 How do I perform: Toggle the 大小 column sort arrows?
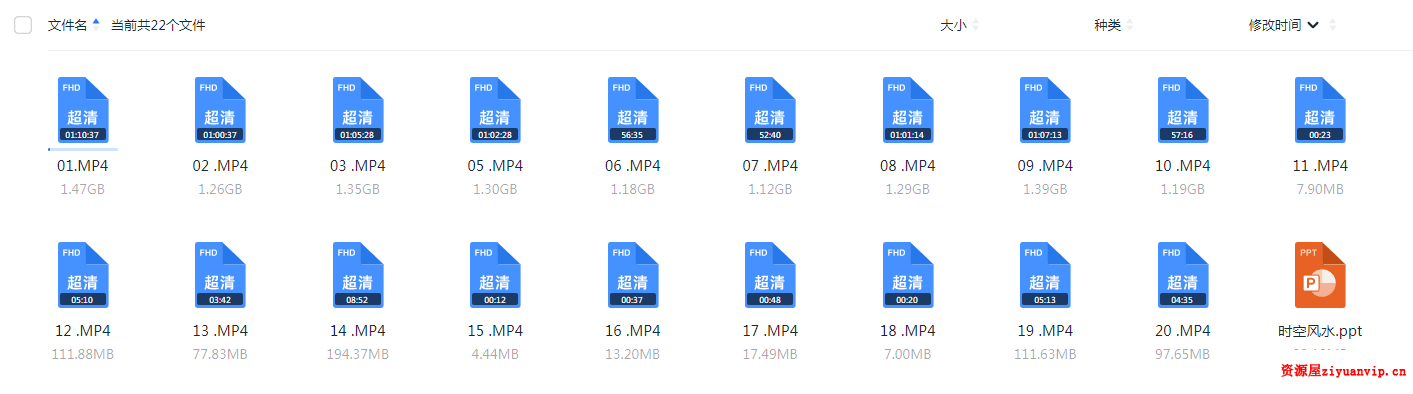pos(976,25)
